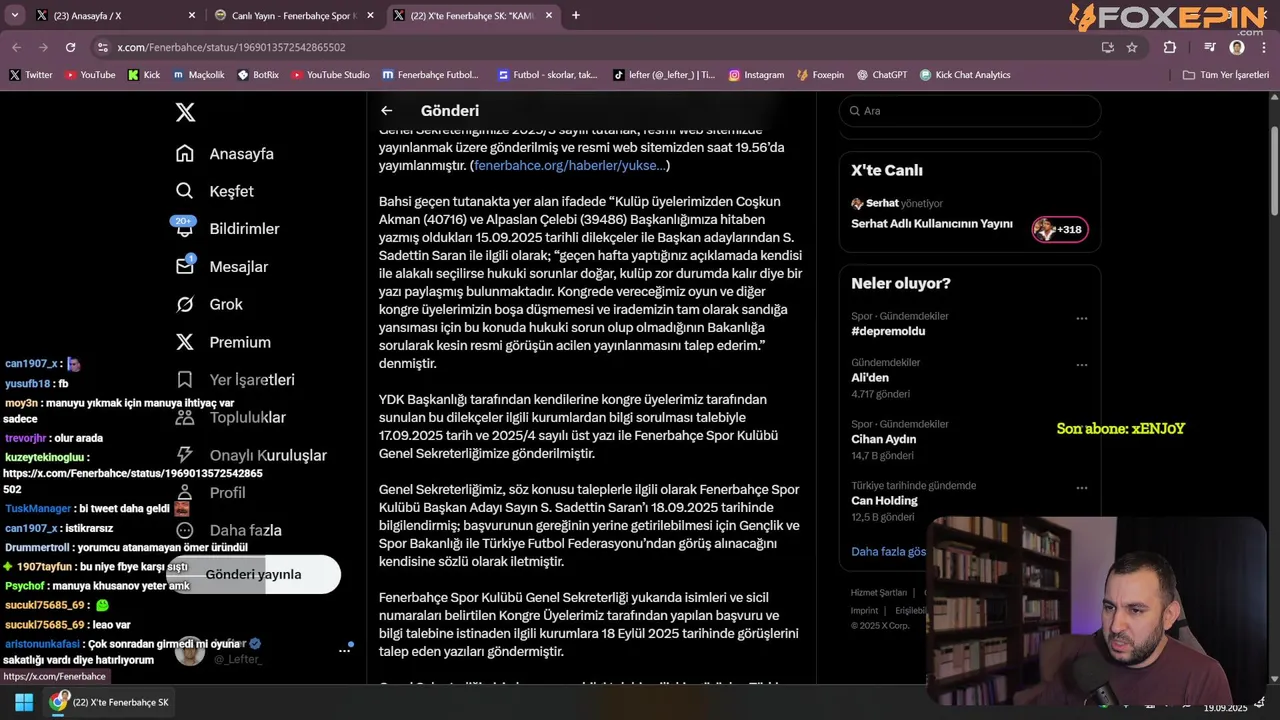Open Grok icon in sidebar
1280x720 pixels.
184,304
